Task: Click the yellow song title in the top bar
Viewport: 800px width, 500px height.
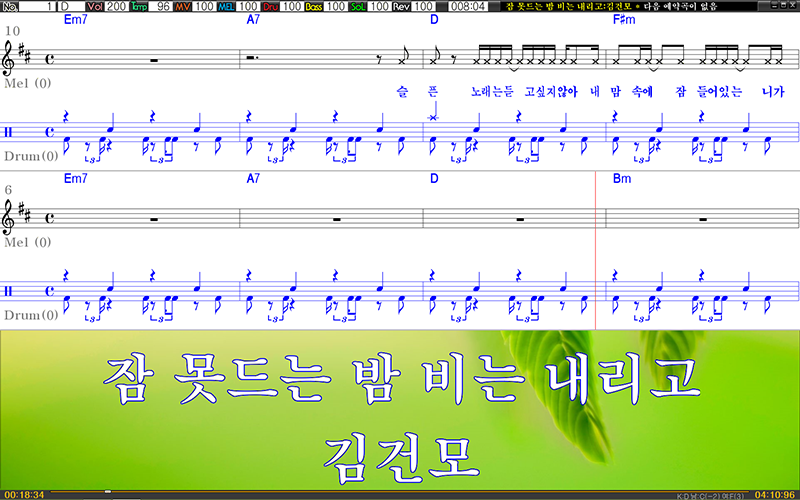Action: (x=568, y=6)
